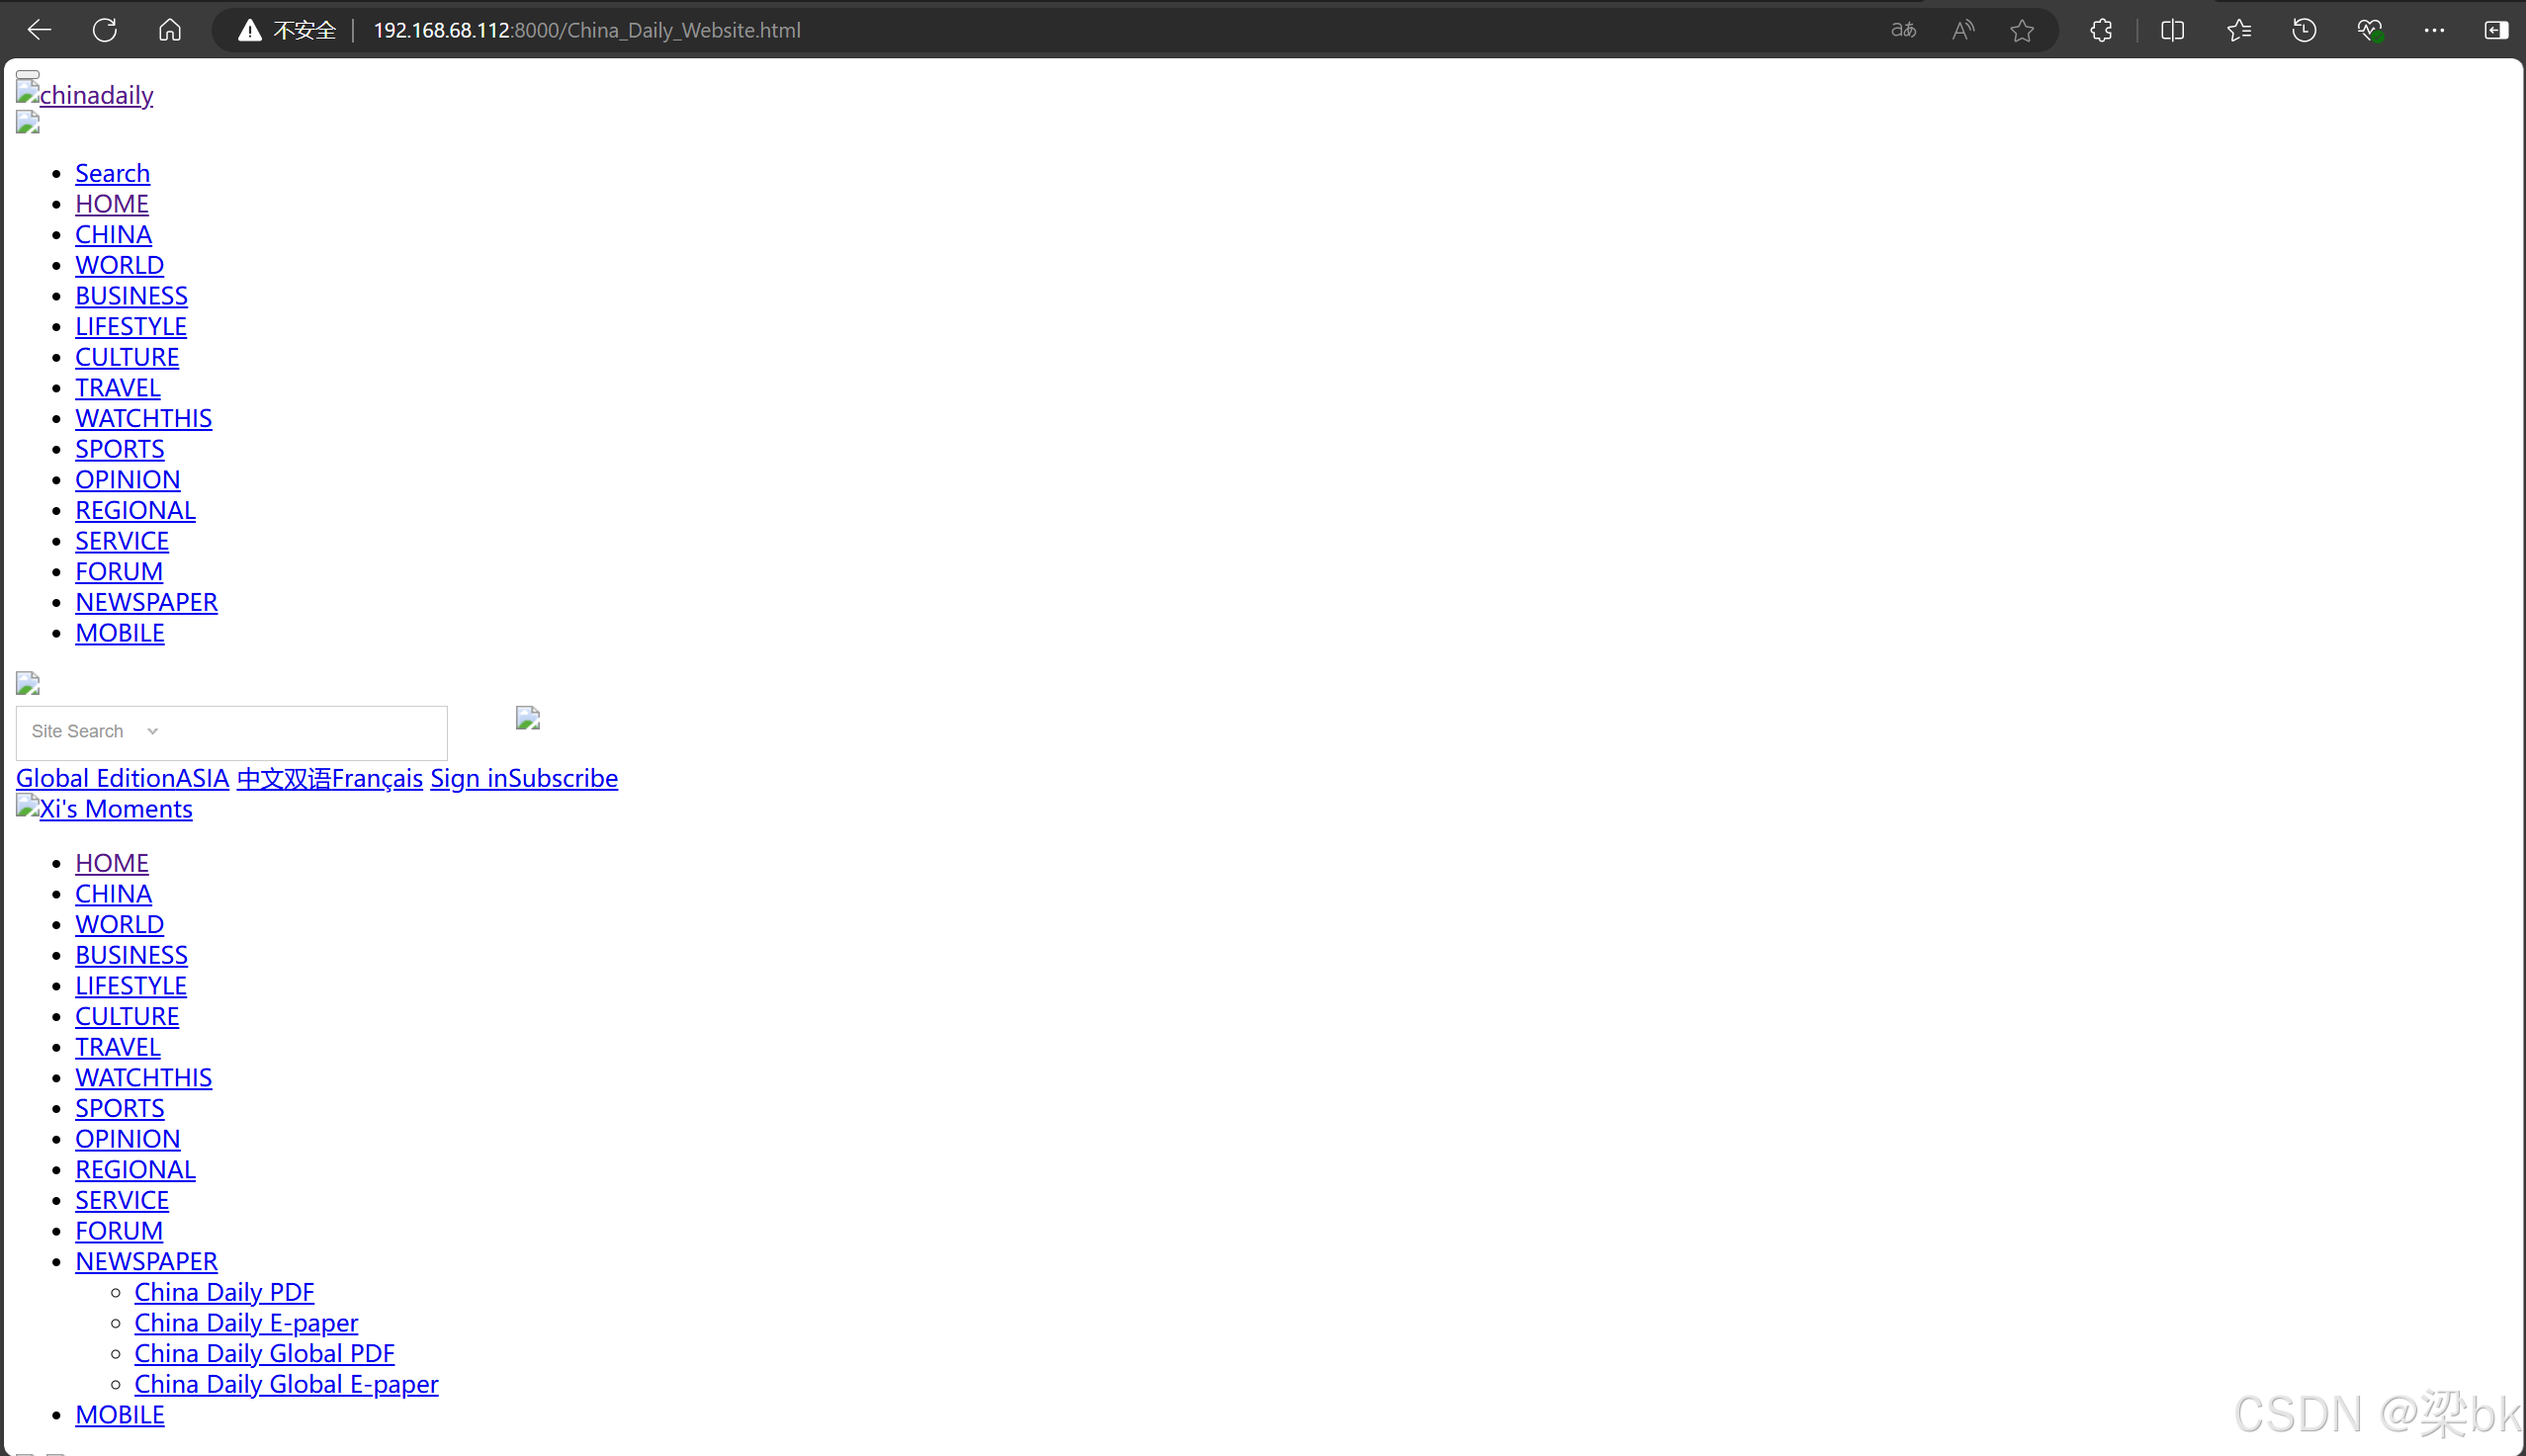Open BUSINESS in the first navigation list

pyautogui.click(x=131, y=296)
